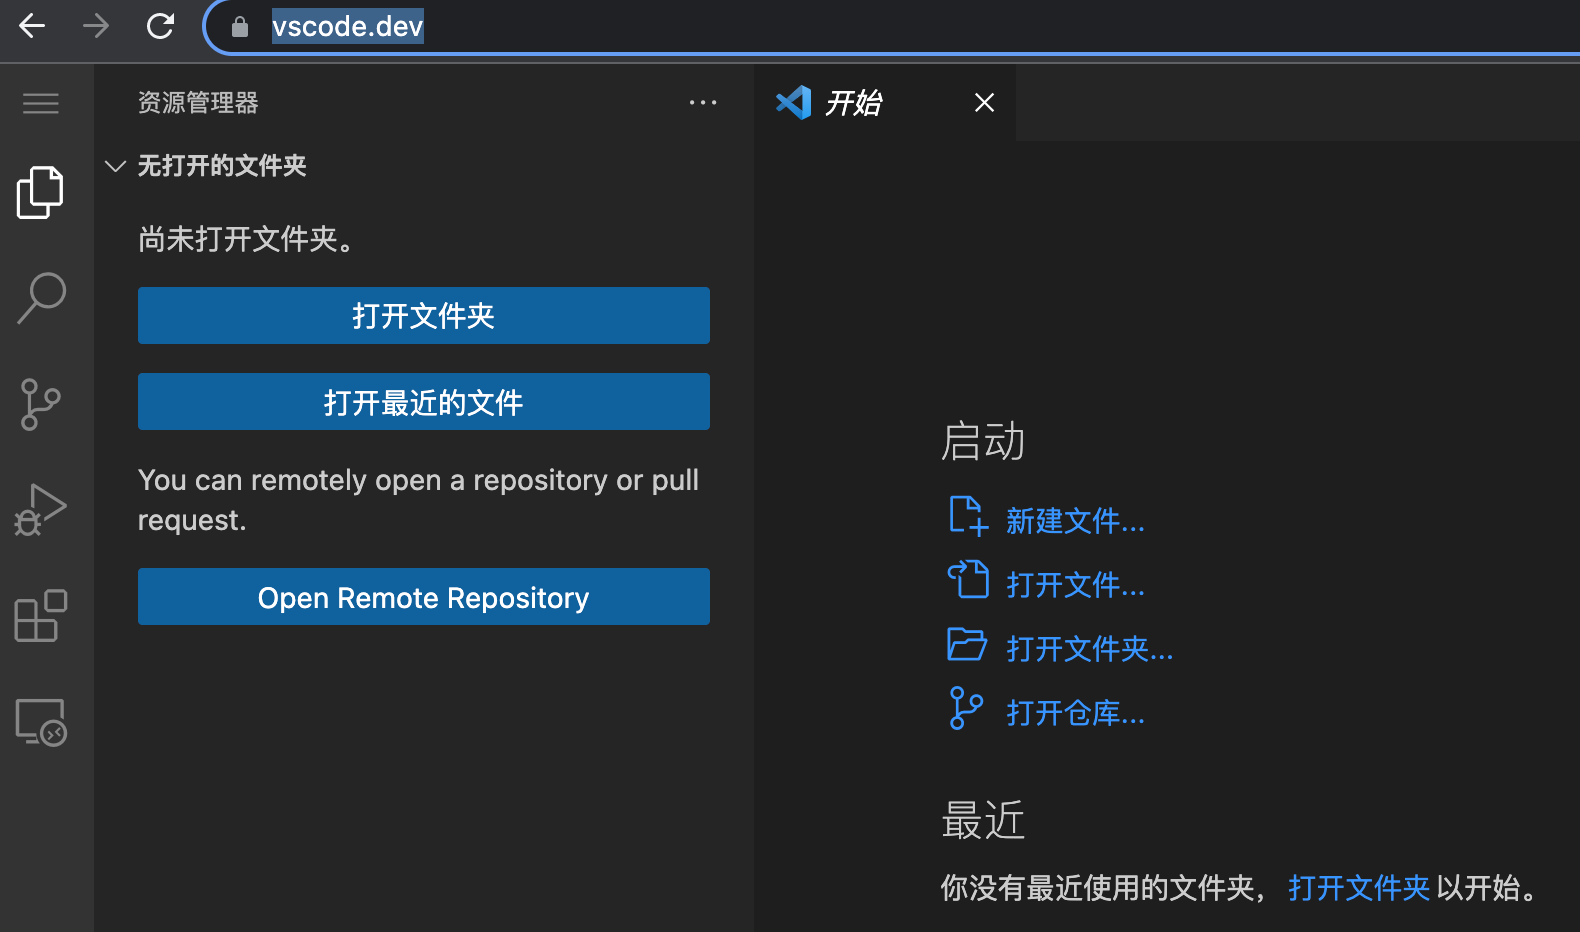Click the open file icon beside 打开文件
Image resolution: width=1580 pixels, height=932 pixels.
[x=968, y=580]
